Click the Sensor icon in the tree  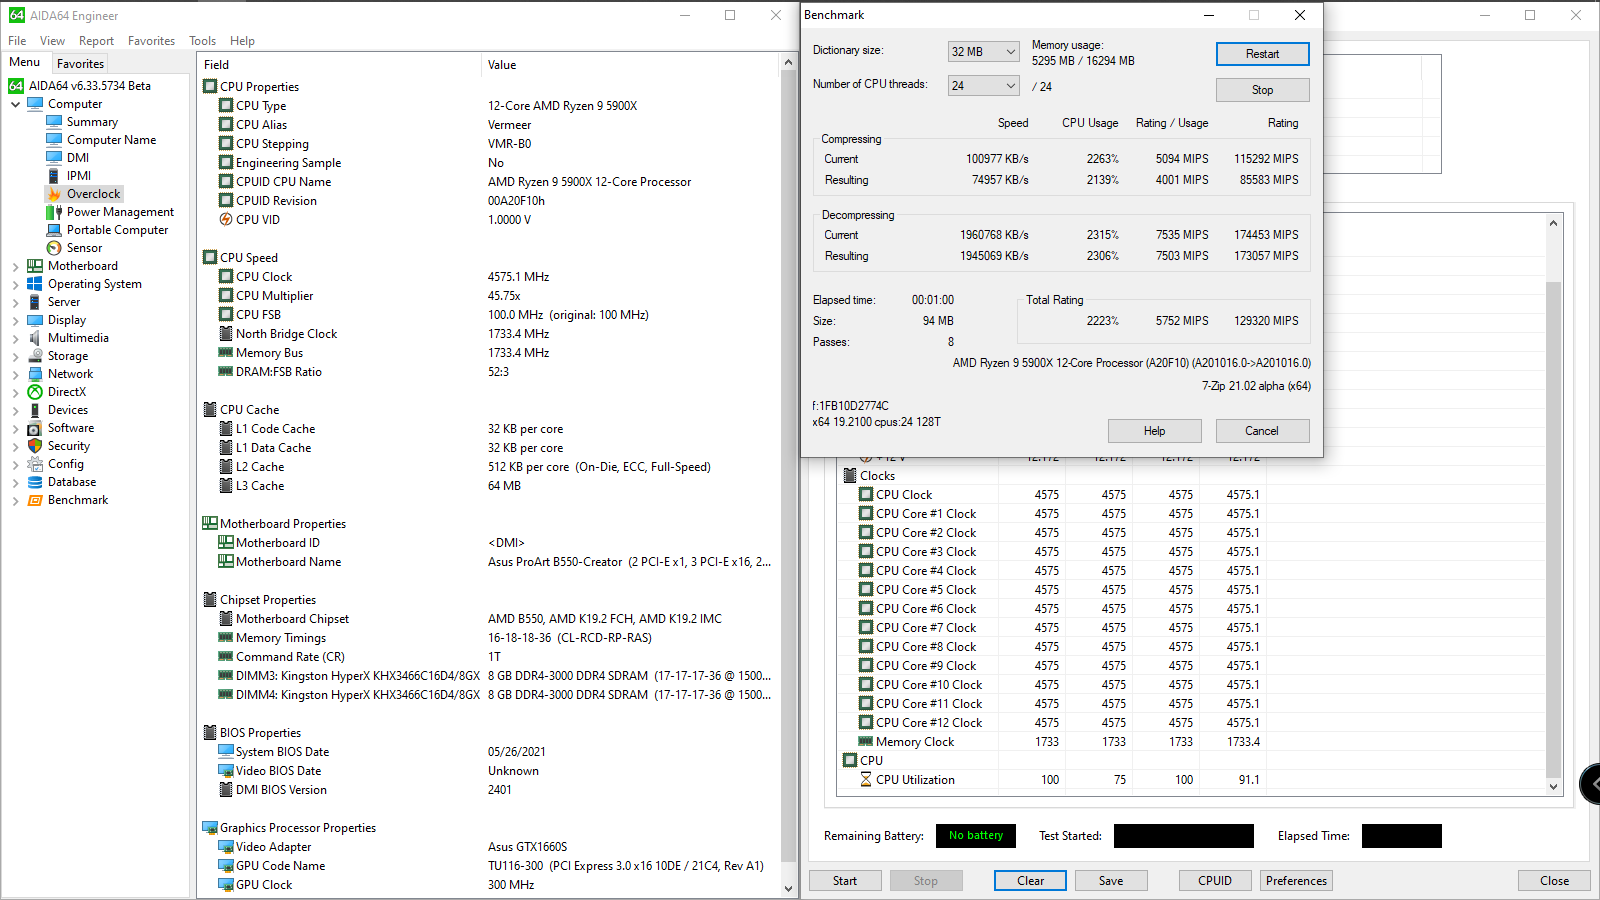[x=54, y=248]
